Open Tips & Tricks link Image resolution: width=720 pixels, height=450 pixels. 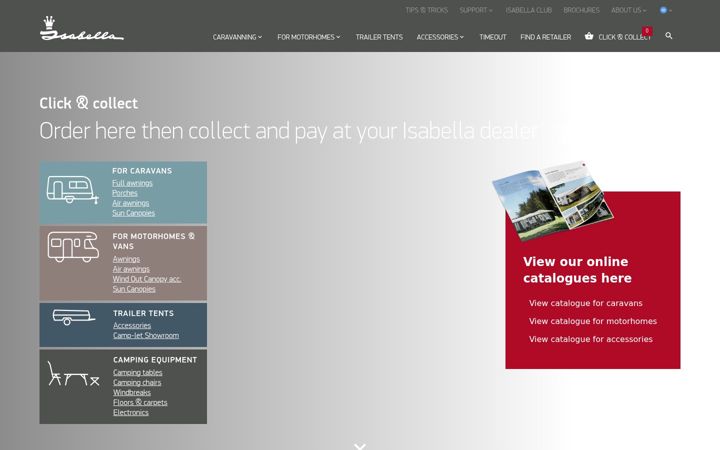(x=427, y=10)
